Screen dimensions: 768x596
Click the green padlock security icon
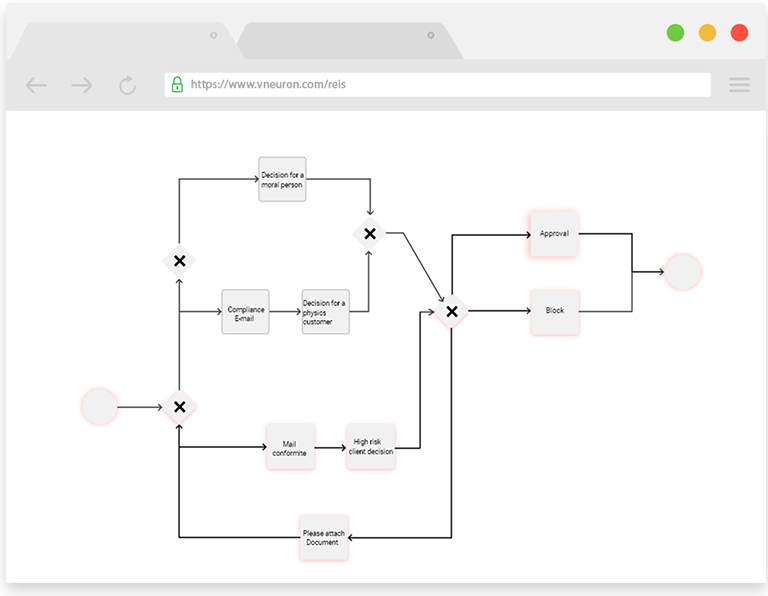coord(177,84)
